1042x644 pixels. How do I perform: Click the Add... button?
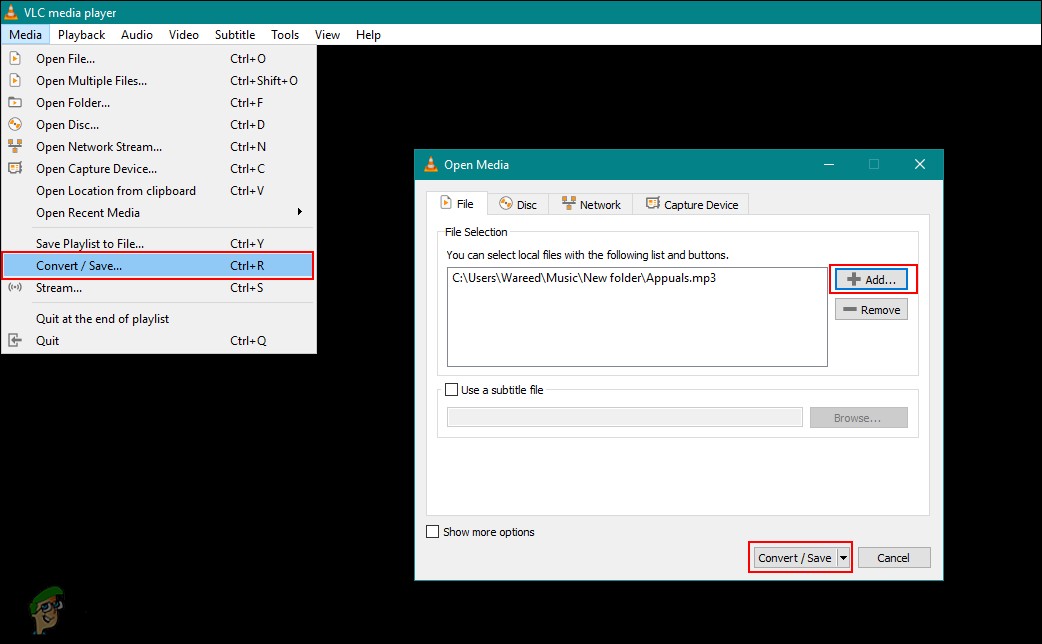(x=872, y=279)
